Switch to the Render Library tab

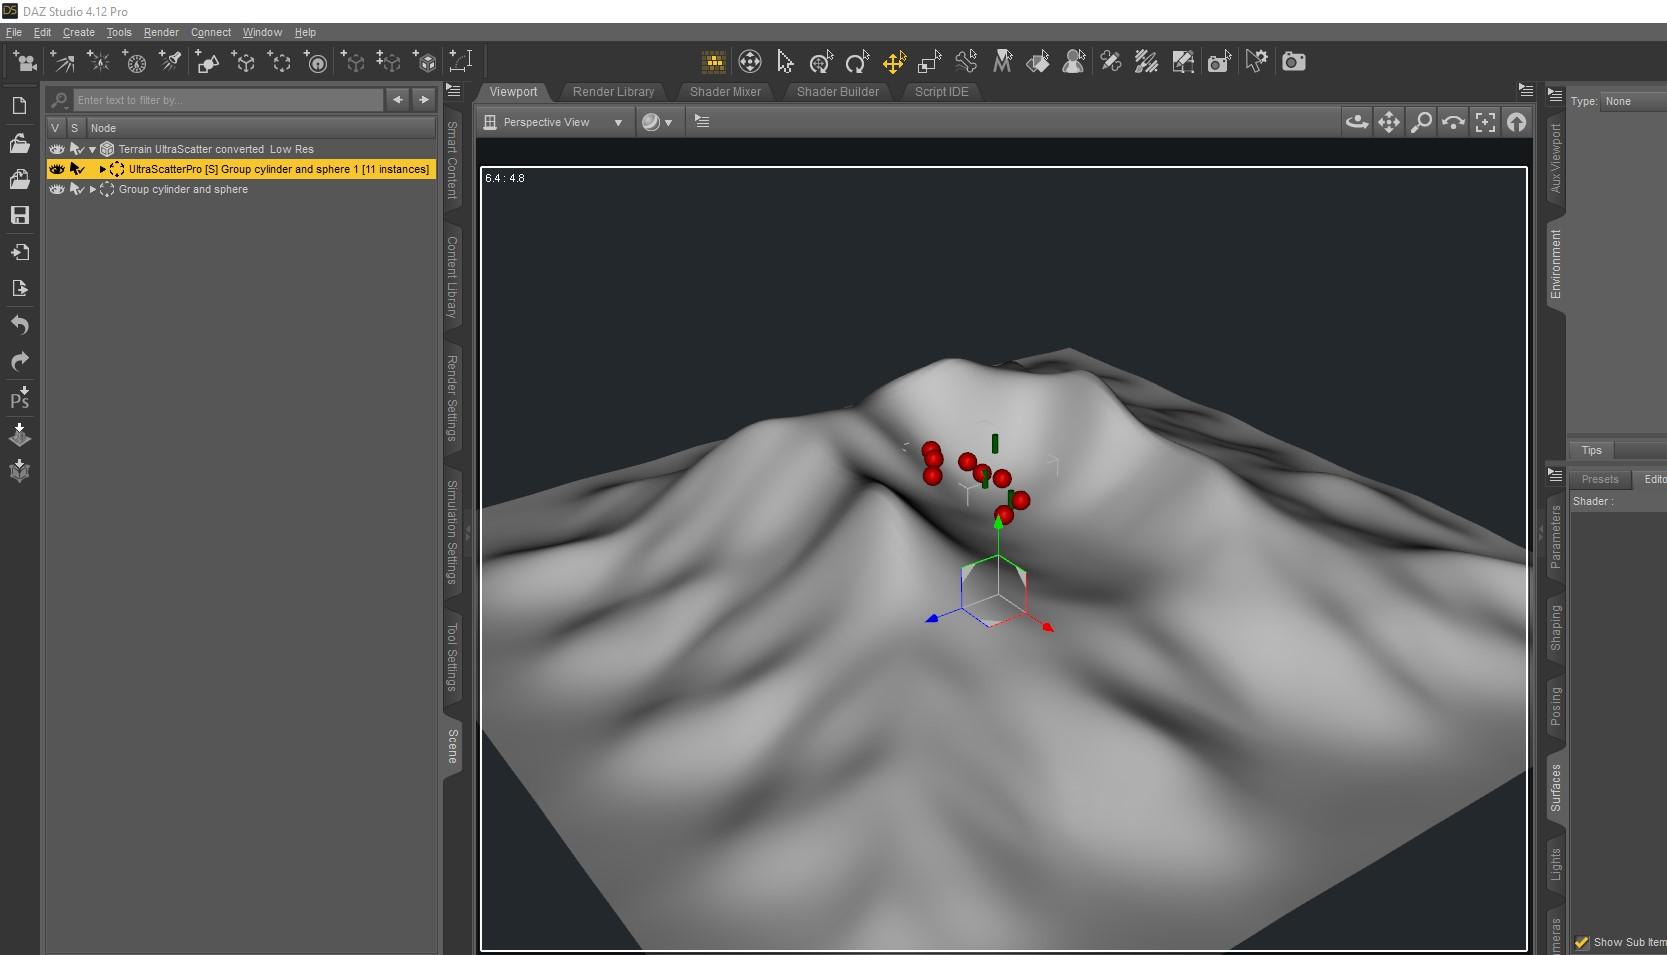(613, 91)
